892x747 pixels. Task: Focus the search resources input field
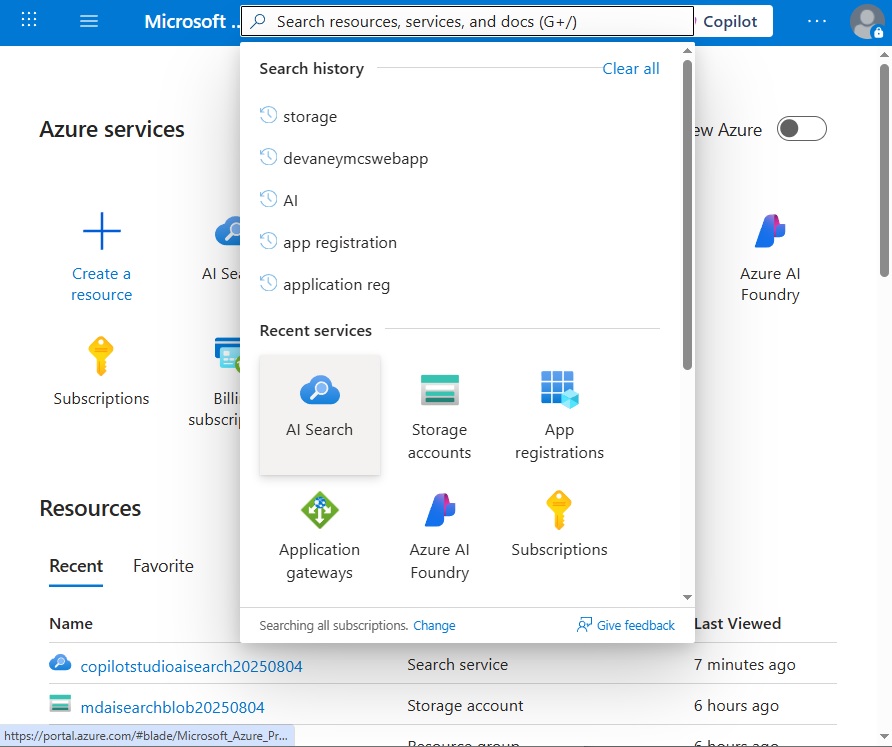[467, 22]
